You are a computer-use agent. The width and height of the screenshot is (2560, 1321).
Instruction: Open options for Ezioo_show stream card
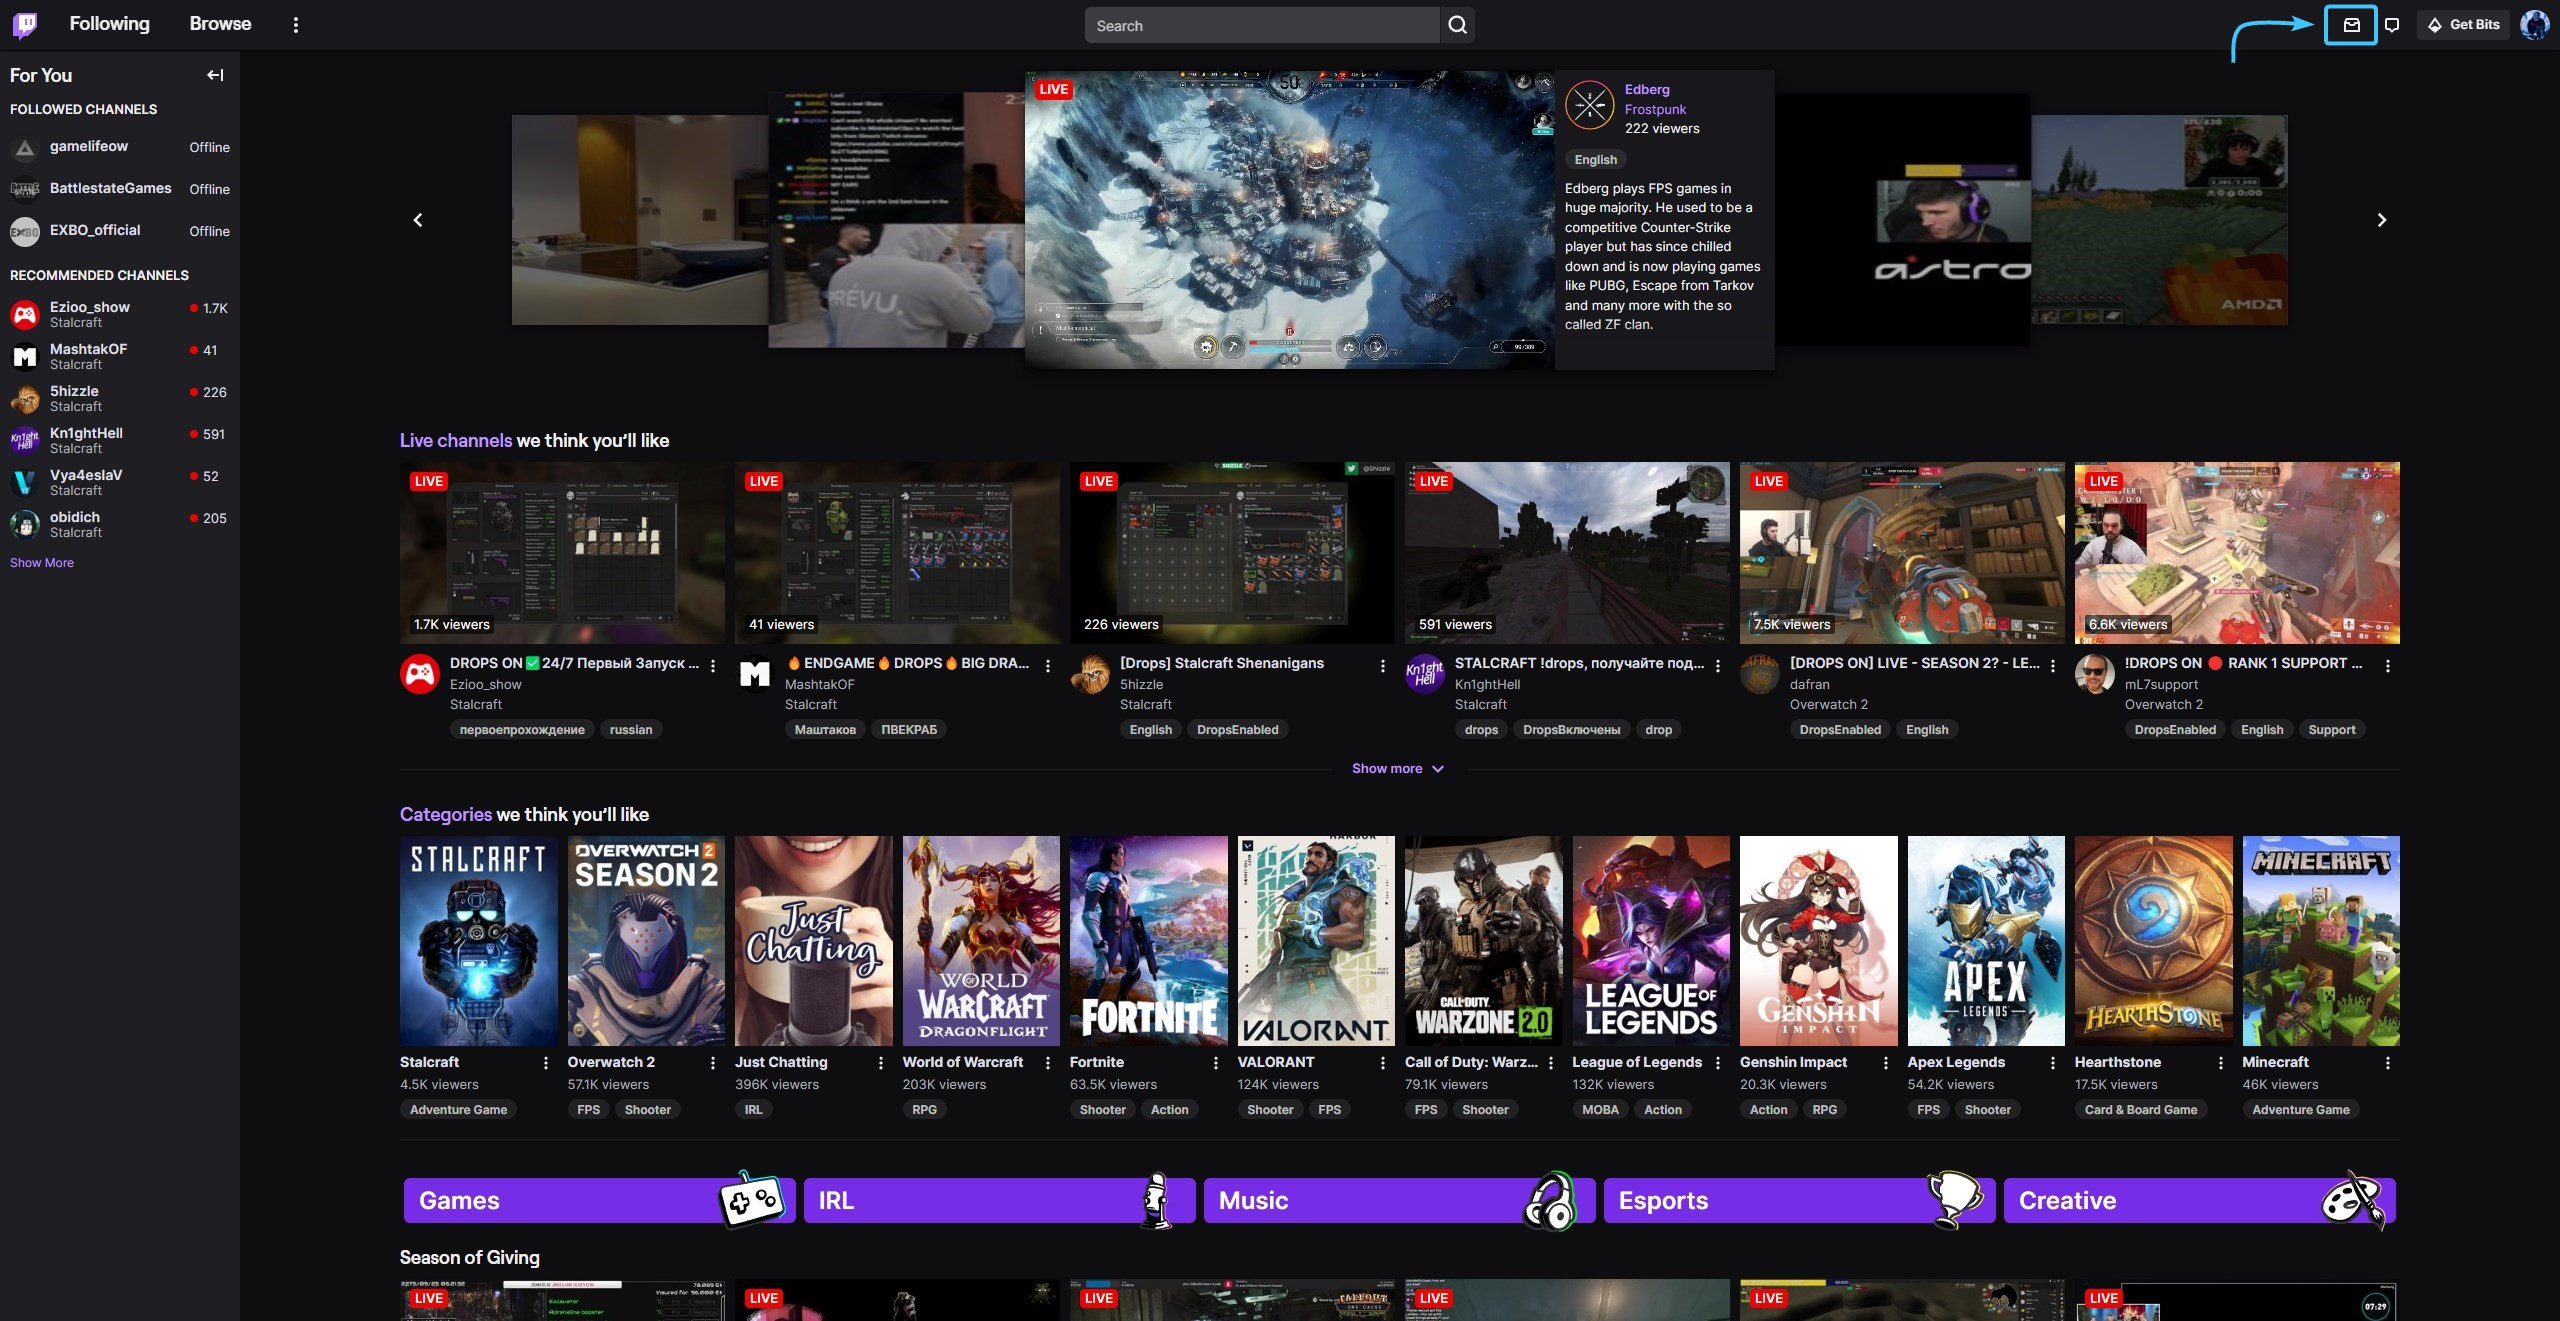click(x=713, y=665)
